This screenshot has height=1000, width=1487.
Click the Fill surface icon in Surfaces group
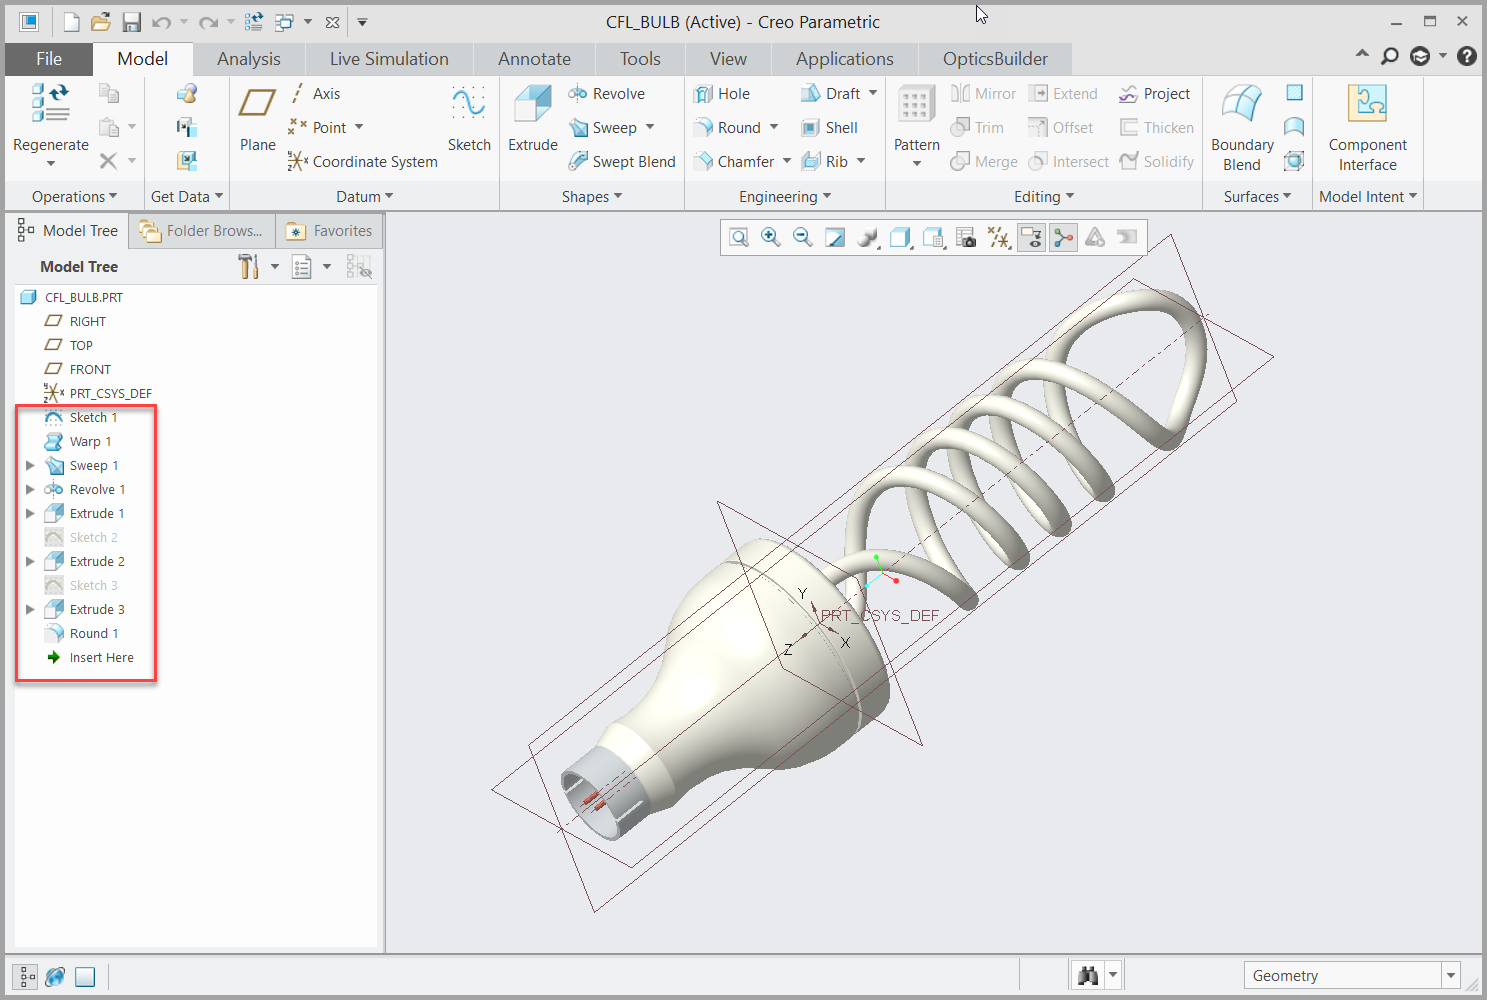(x=1294, y=93)
